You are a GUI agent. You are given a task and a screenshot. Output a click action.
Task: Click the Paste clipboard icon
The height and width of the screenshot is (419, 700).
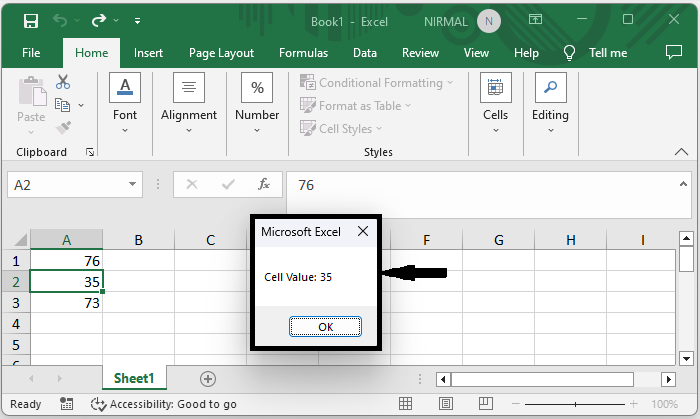pos(32,91)
